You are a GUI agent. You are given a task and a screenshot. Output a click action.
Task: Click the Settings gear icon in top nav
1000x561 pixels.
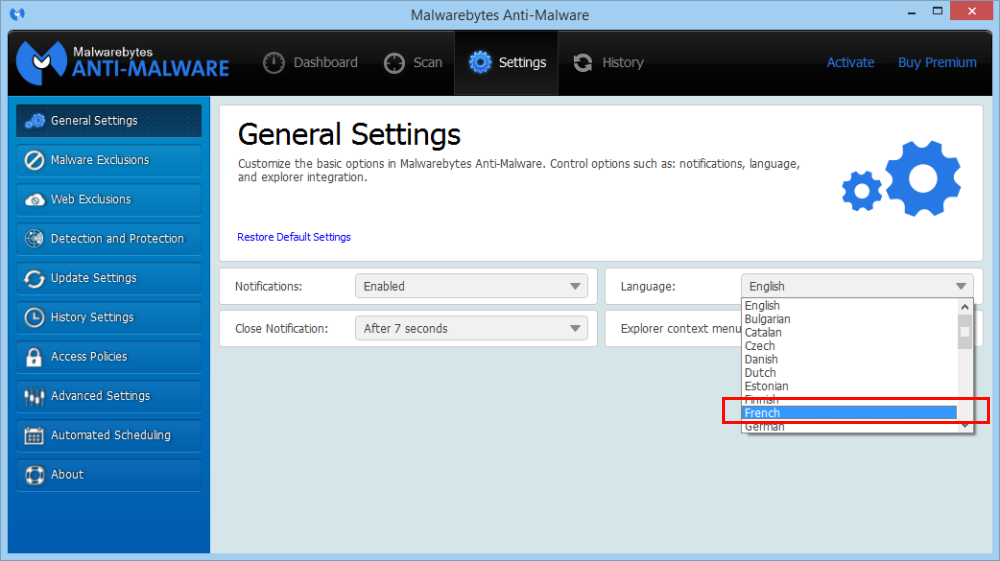pyautogui.click(x=480, y=62)
